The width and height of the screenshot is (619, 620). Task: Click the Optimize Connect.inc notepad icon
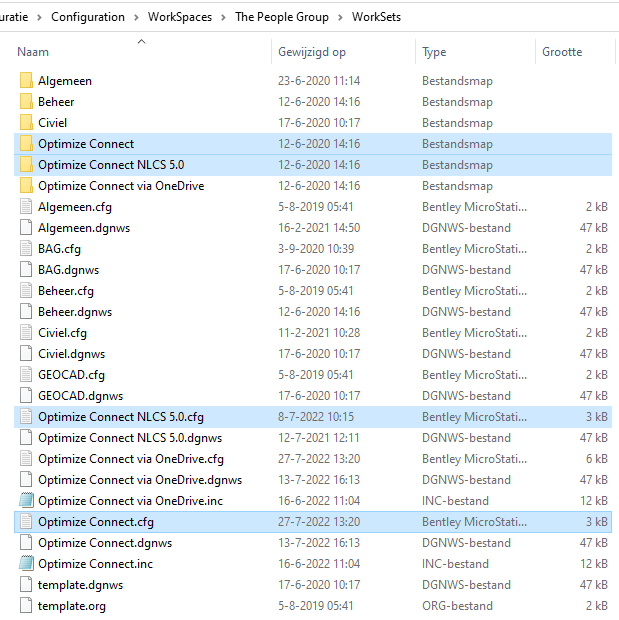coord(27,563)
